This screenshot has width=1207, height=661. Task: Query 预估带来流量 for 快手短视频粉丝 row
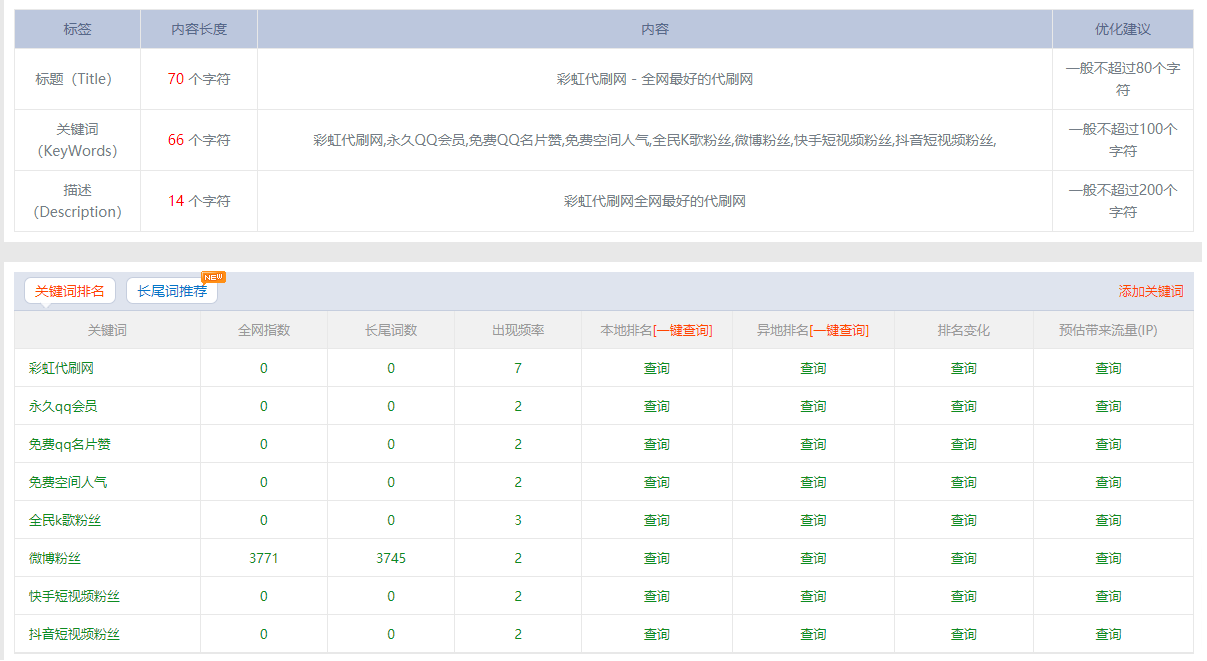tap(1110, 595)
